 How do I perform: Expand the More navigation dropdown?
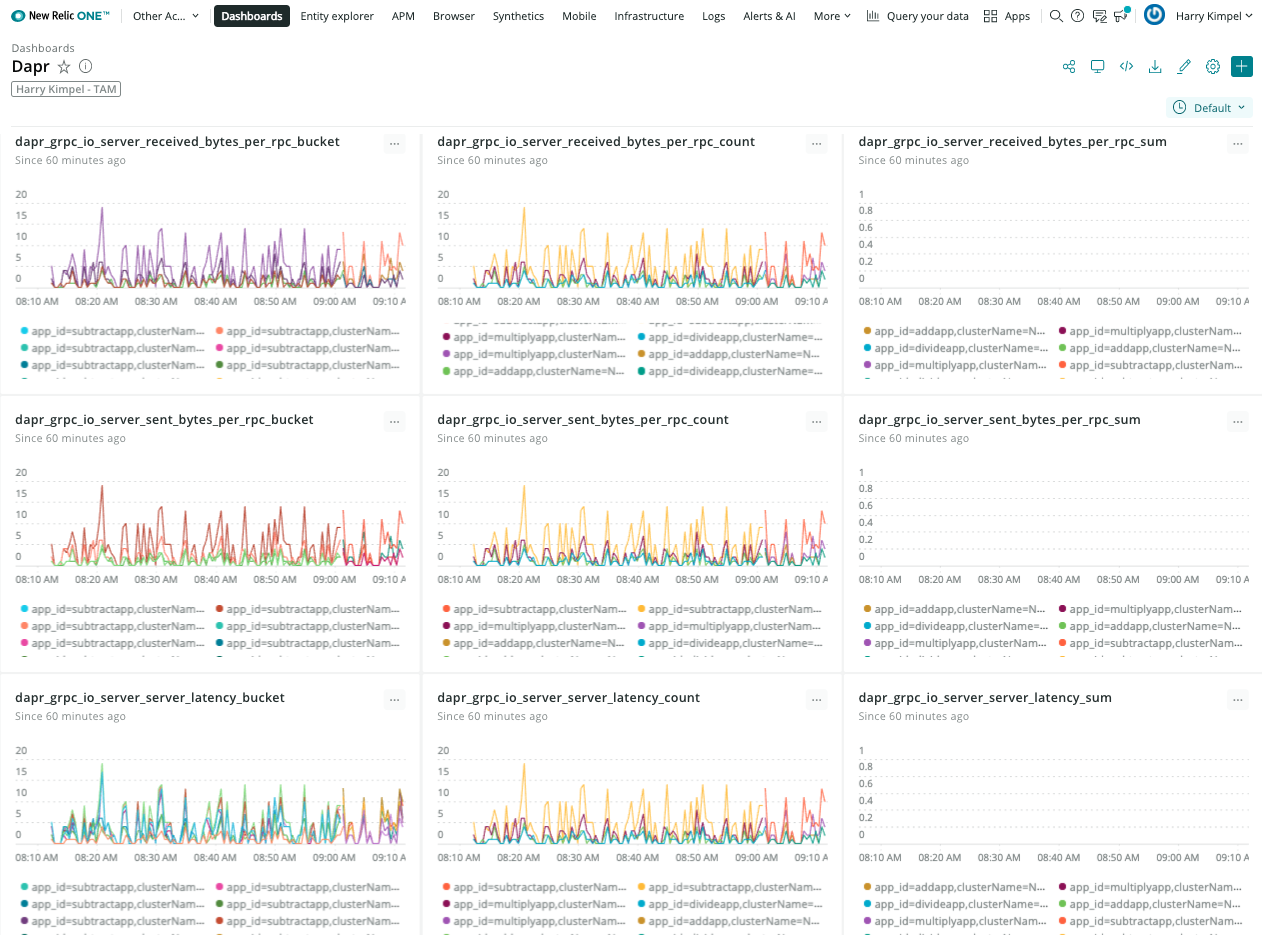tap(832, 16)
